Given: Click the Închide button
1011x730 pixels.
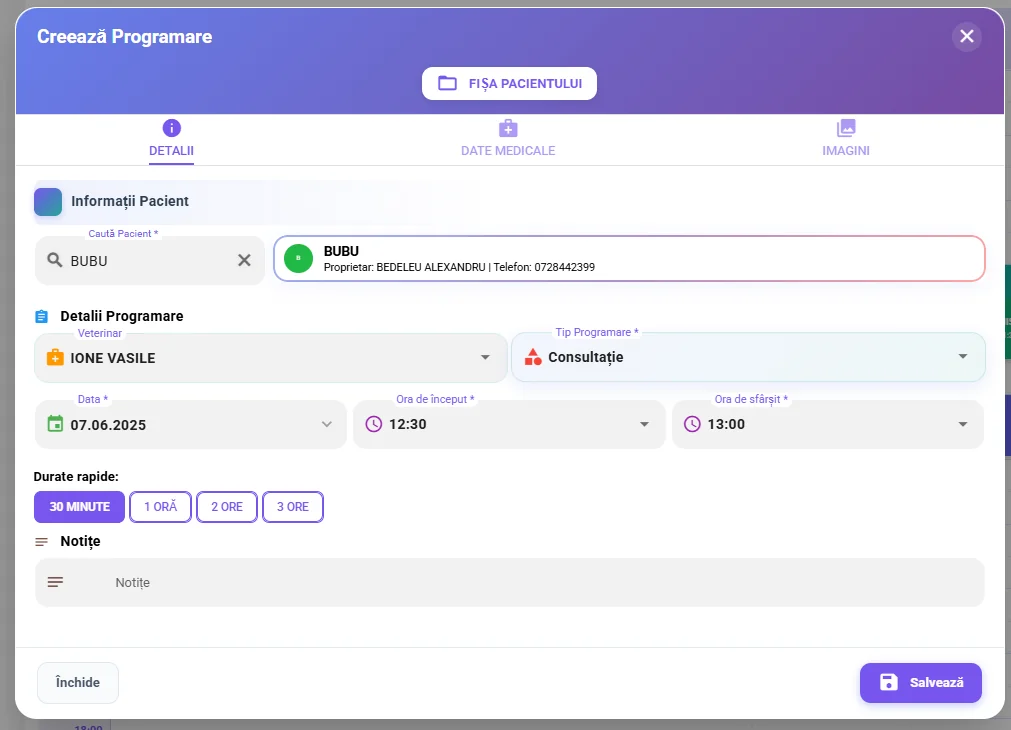Looking at the screenshot, I should 77,682.
